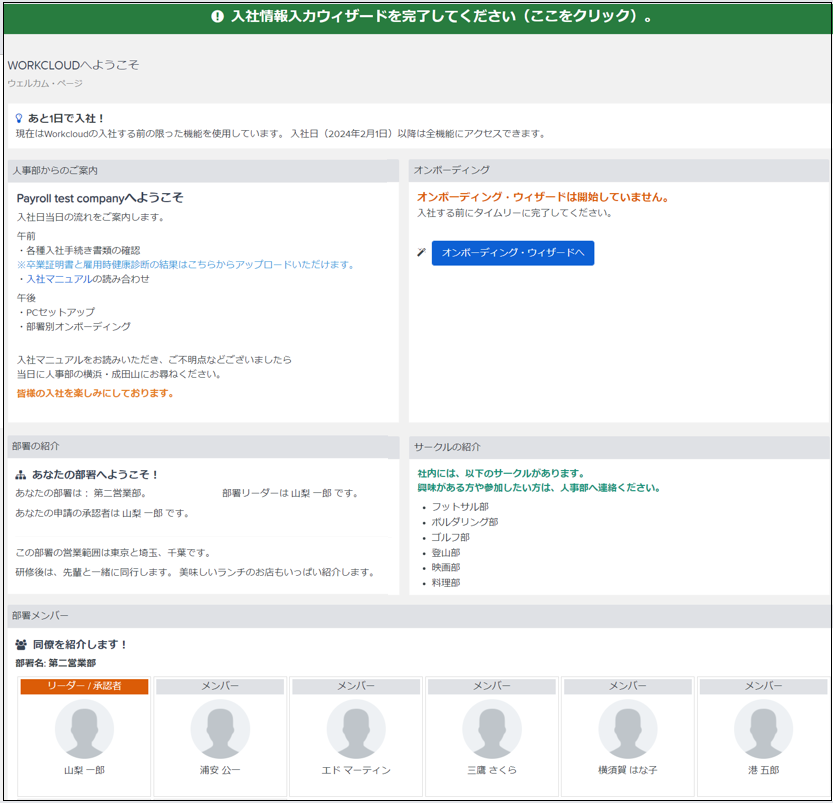The width and height of the screenshot is (833, 803).
Task: Click the exclamation icon in the green banner
Action: coord(217,17)
